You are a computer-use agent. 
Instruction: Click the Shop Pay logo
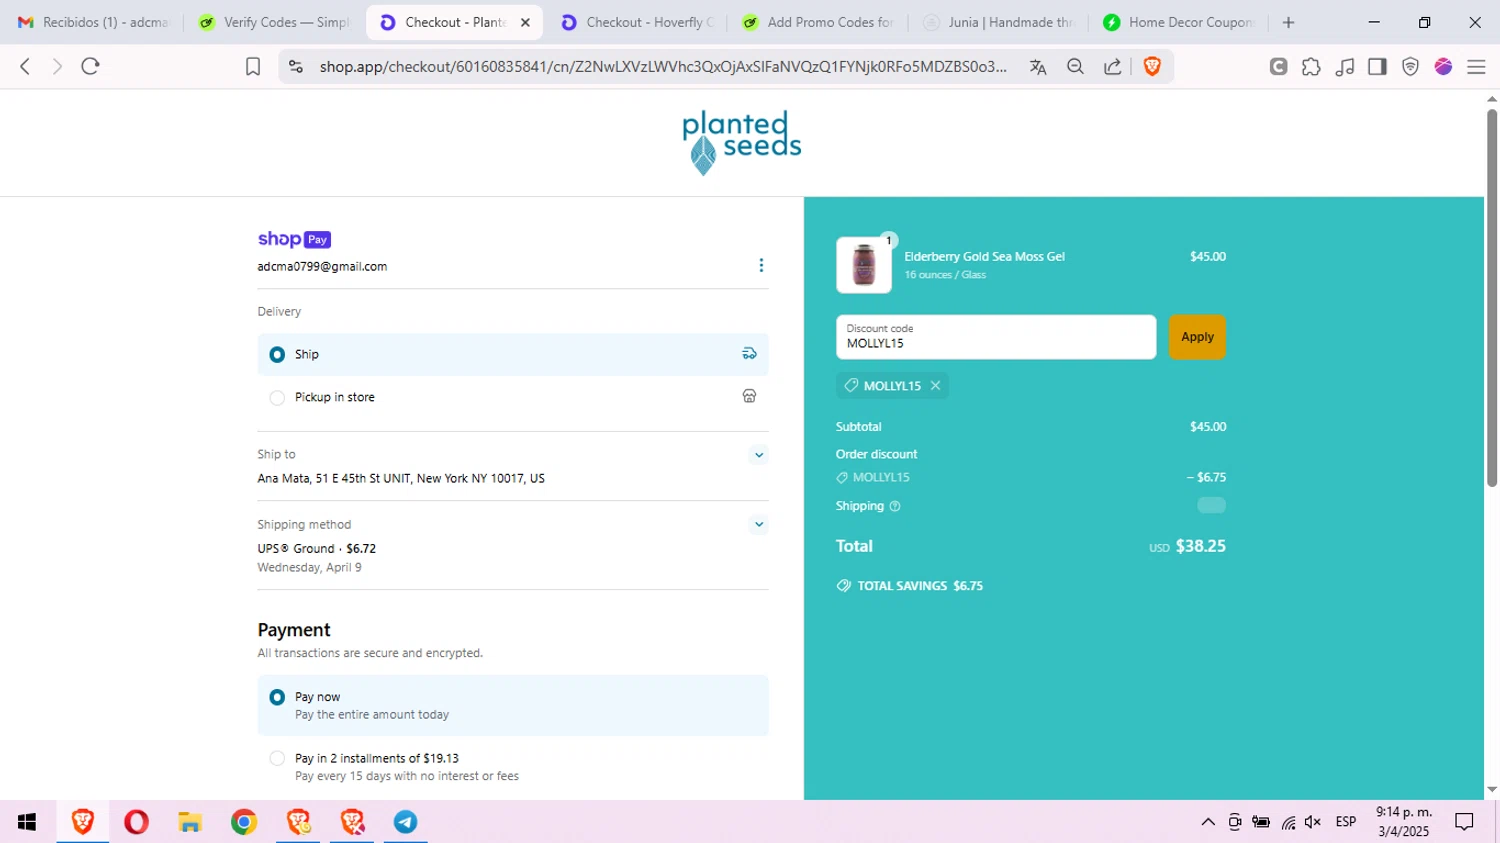point(294,239)
